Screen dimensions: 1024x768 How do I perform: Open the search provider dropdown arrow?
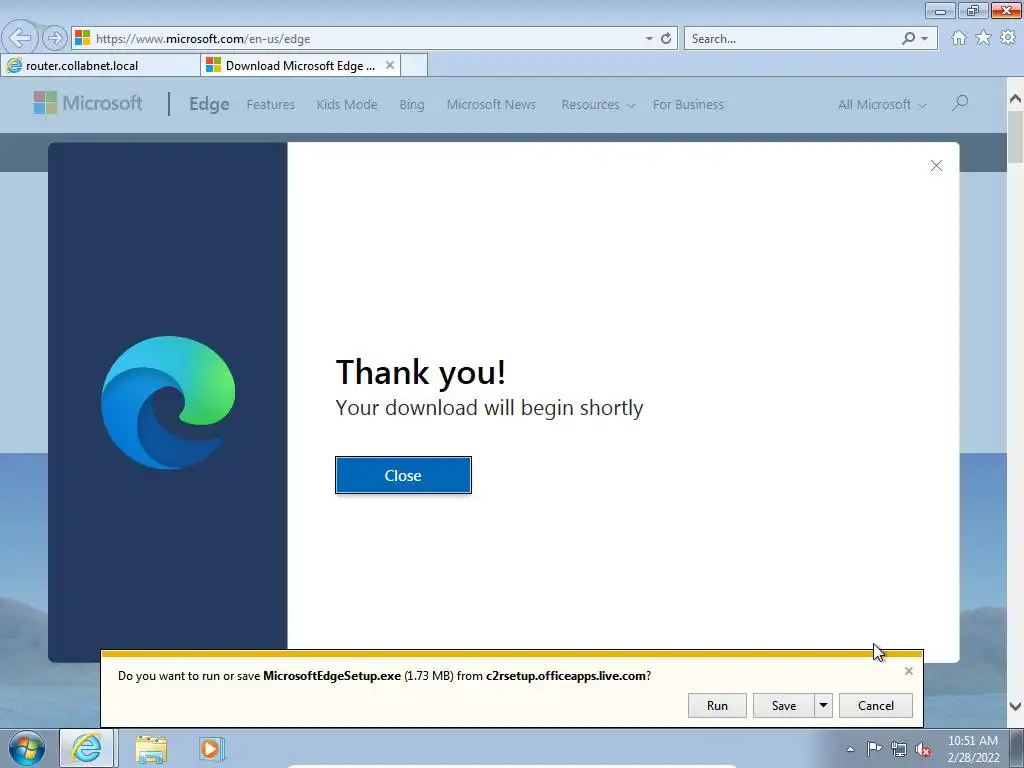(924, 39)
